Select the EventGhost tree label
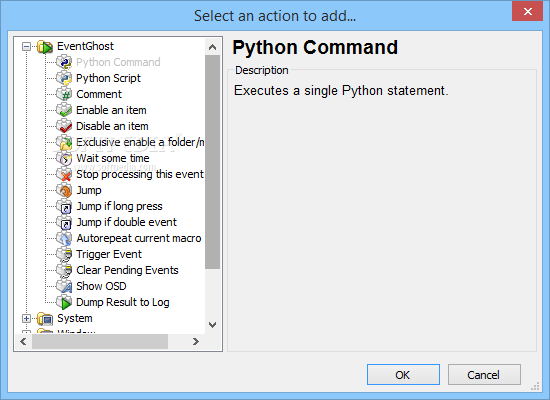Viewport: 550px width, 400px height. pos(85,46)
